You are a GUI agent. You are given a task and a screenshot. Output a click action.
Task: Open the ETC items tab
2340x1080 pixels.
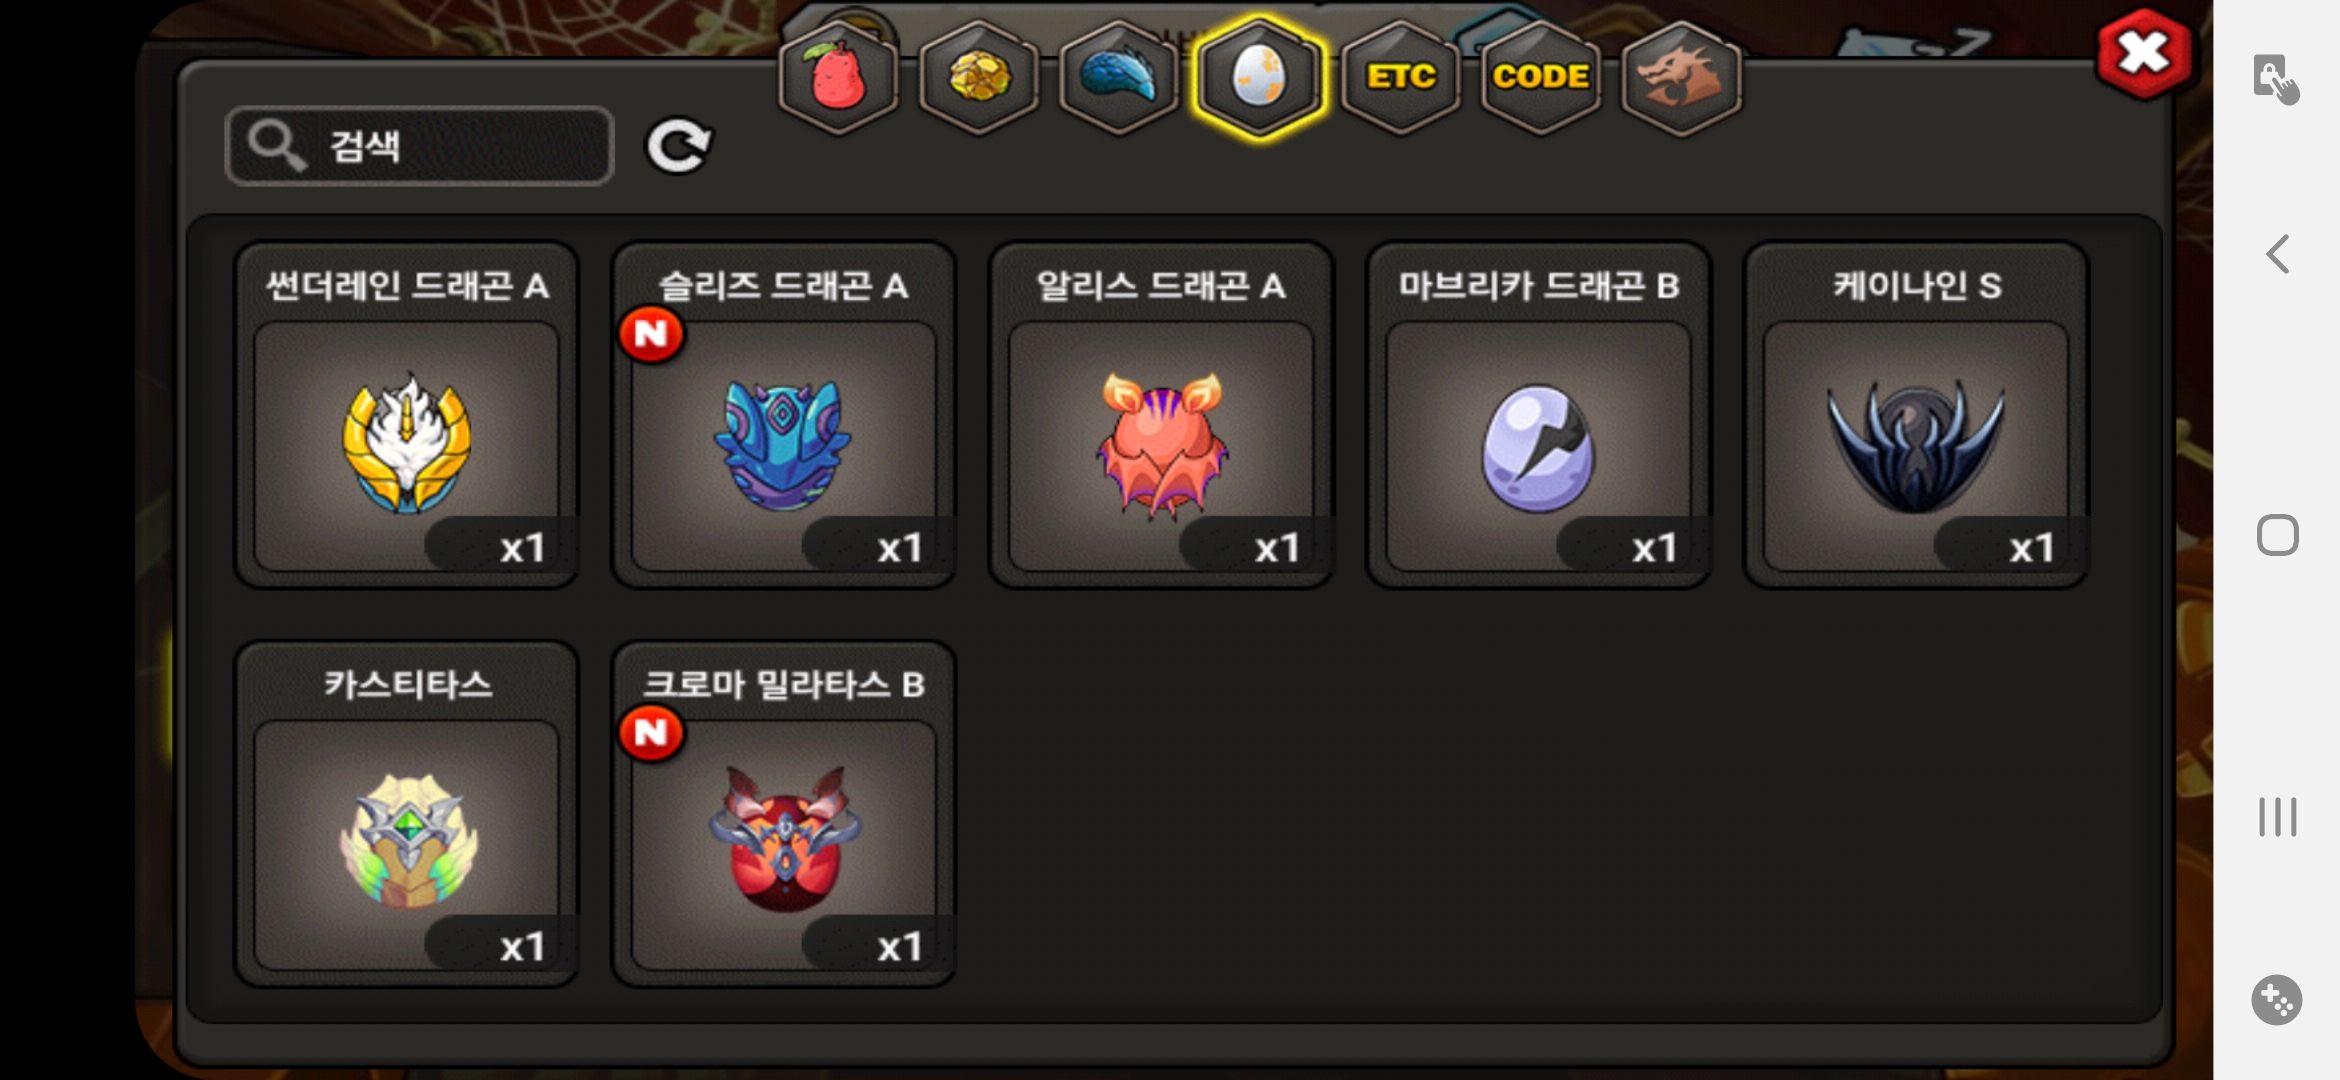point(1401,77)
